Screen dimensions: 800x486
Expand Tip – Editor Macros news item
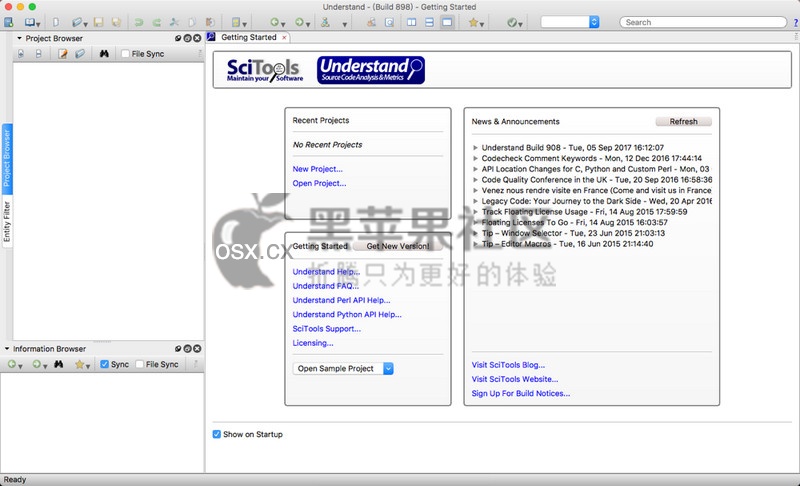(475, 244)
